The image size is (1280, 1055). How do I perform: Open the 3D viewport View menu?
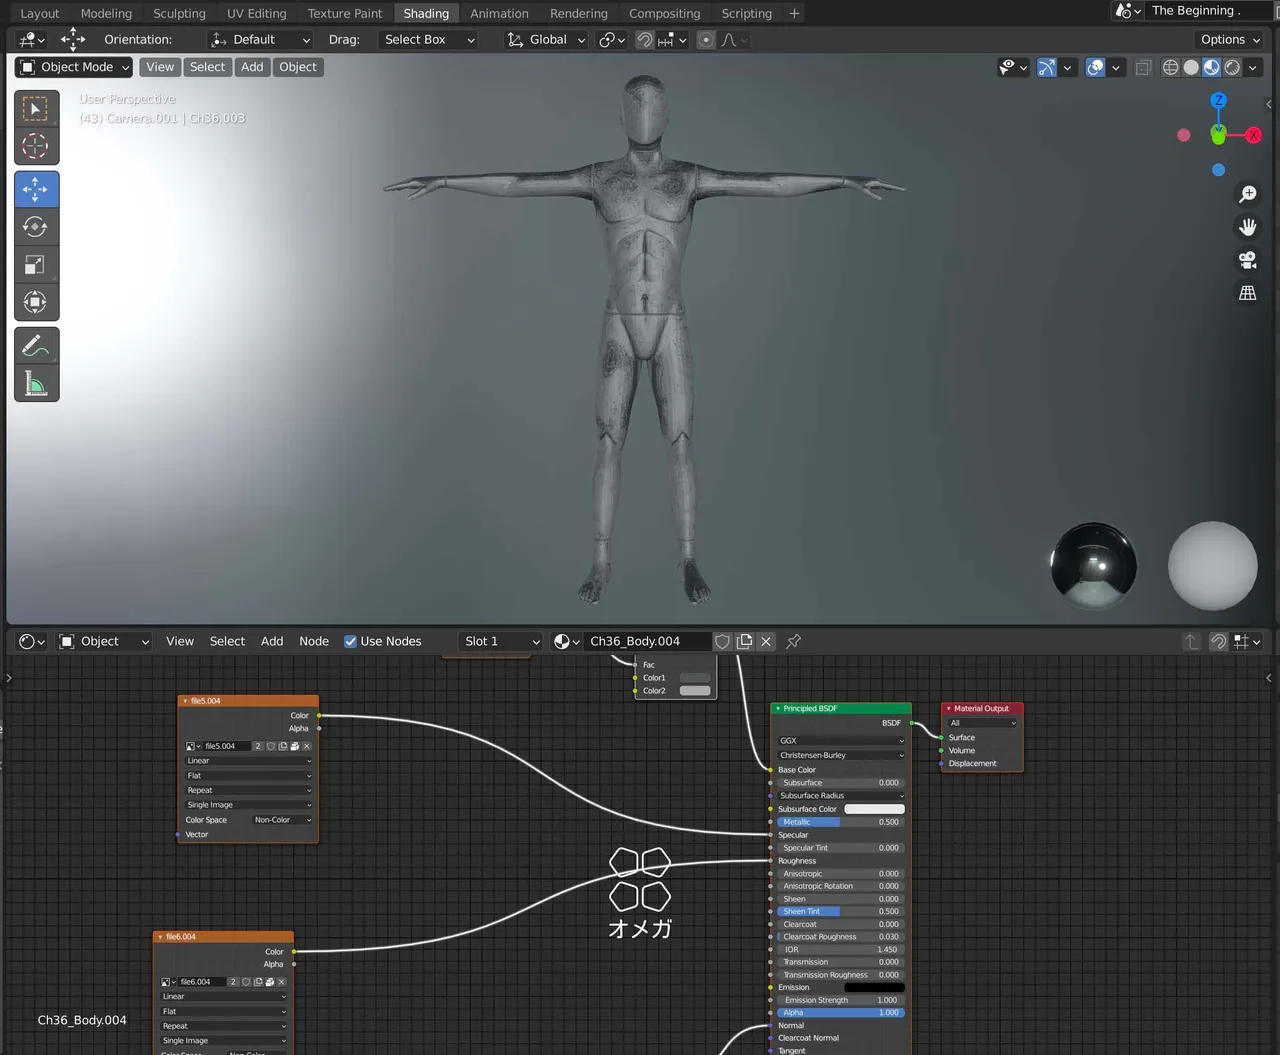tap(160, 67)
